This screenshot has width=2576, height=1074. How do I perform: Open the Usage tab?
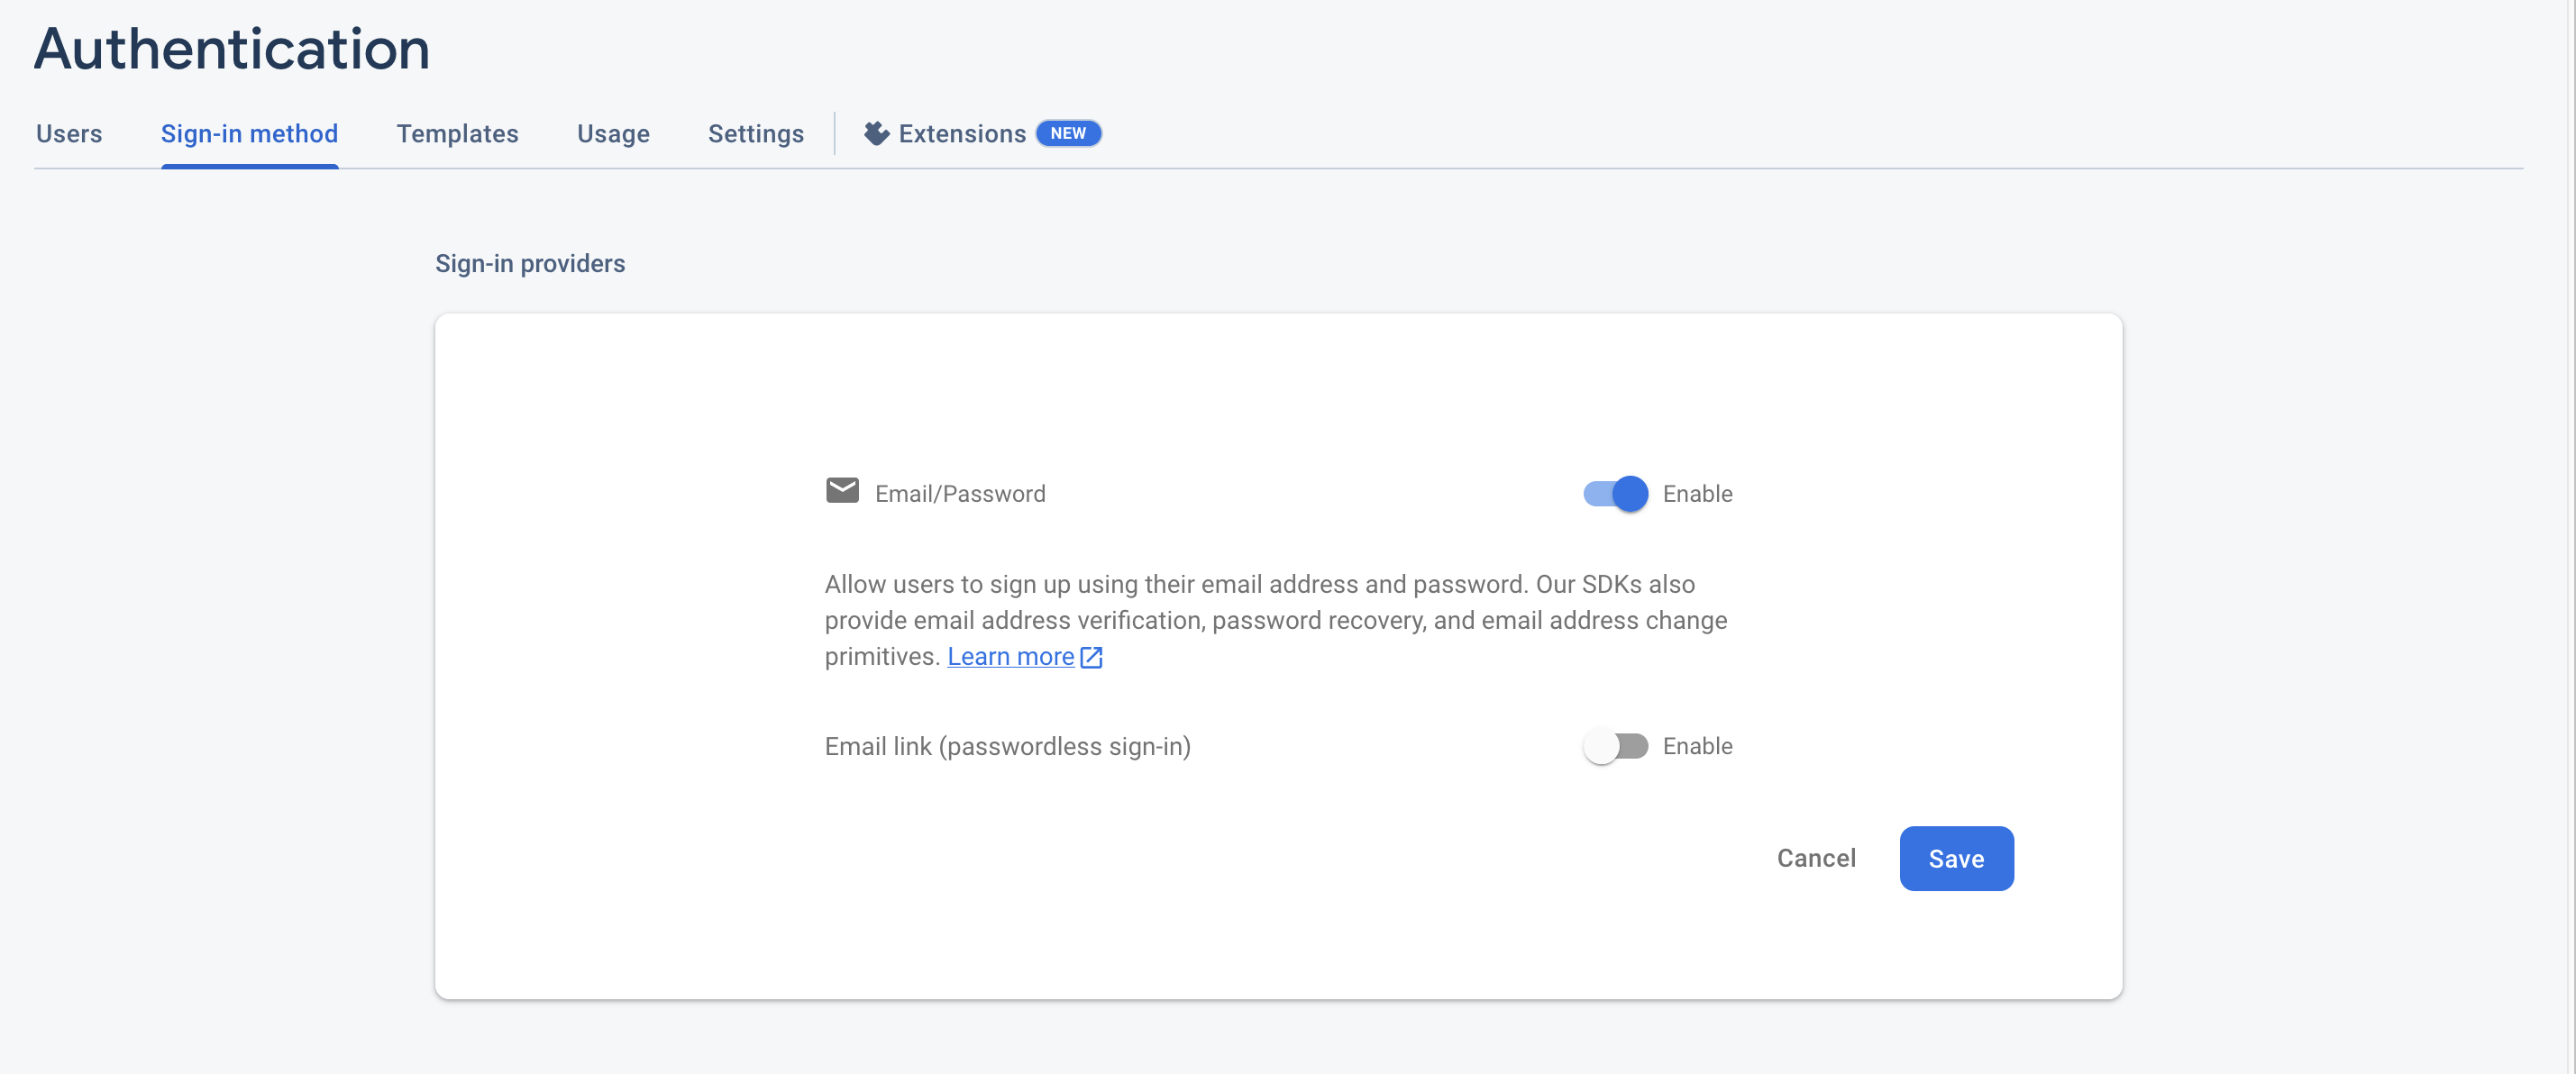[613, 134]
